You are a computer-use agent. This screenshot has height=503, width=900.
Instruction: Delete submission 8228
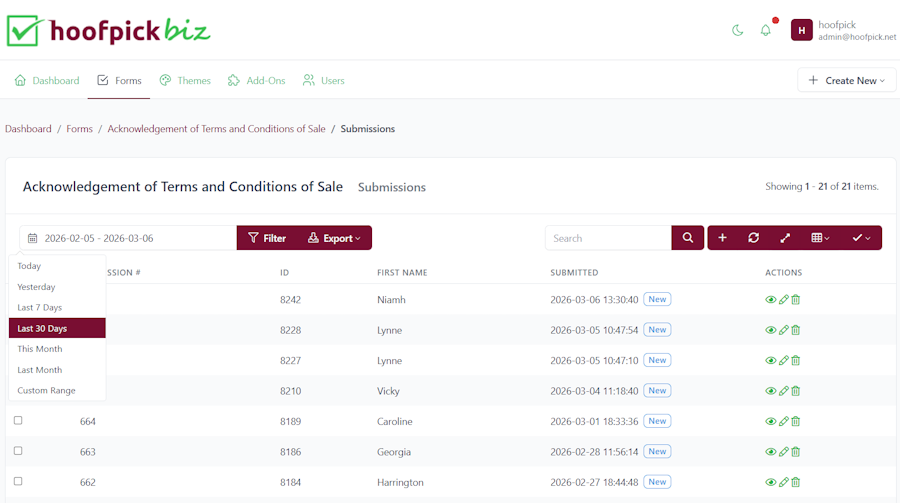click(x=796, y=330)
